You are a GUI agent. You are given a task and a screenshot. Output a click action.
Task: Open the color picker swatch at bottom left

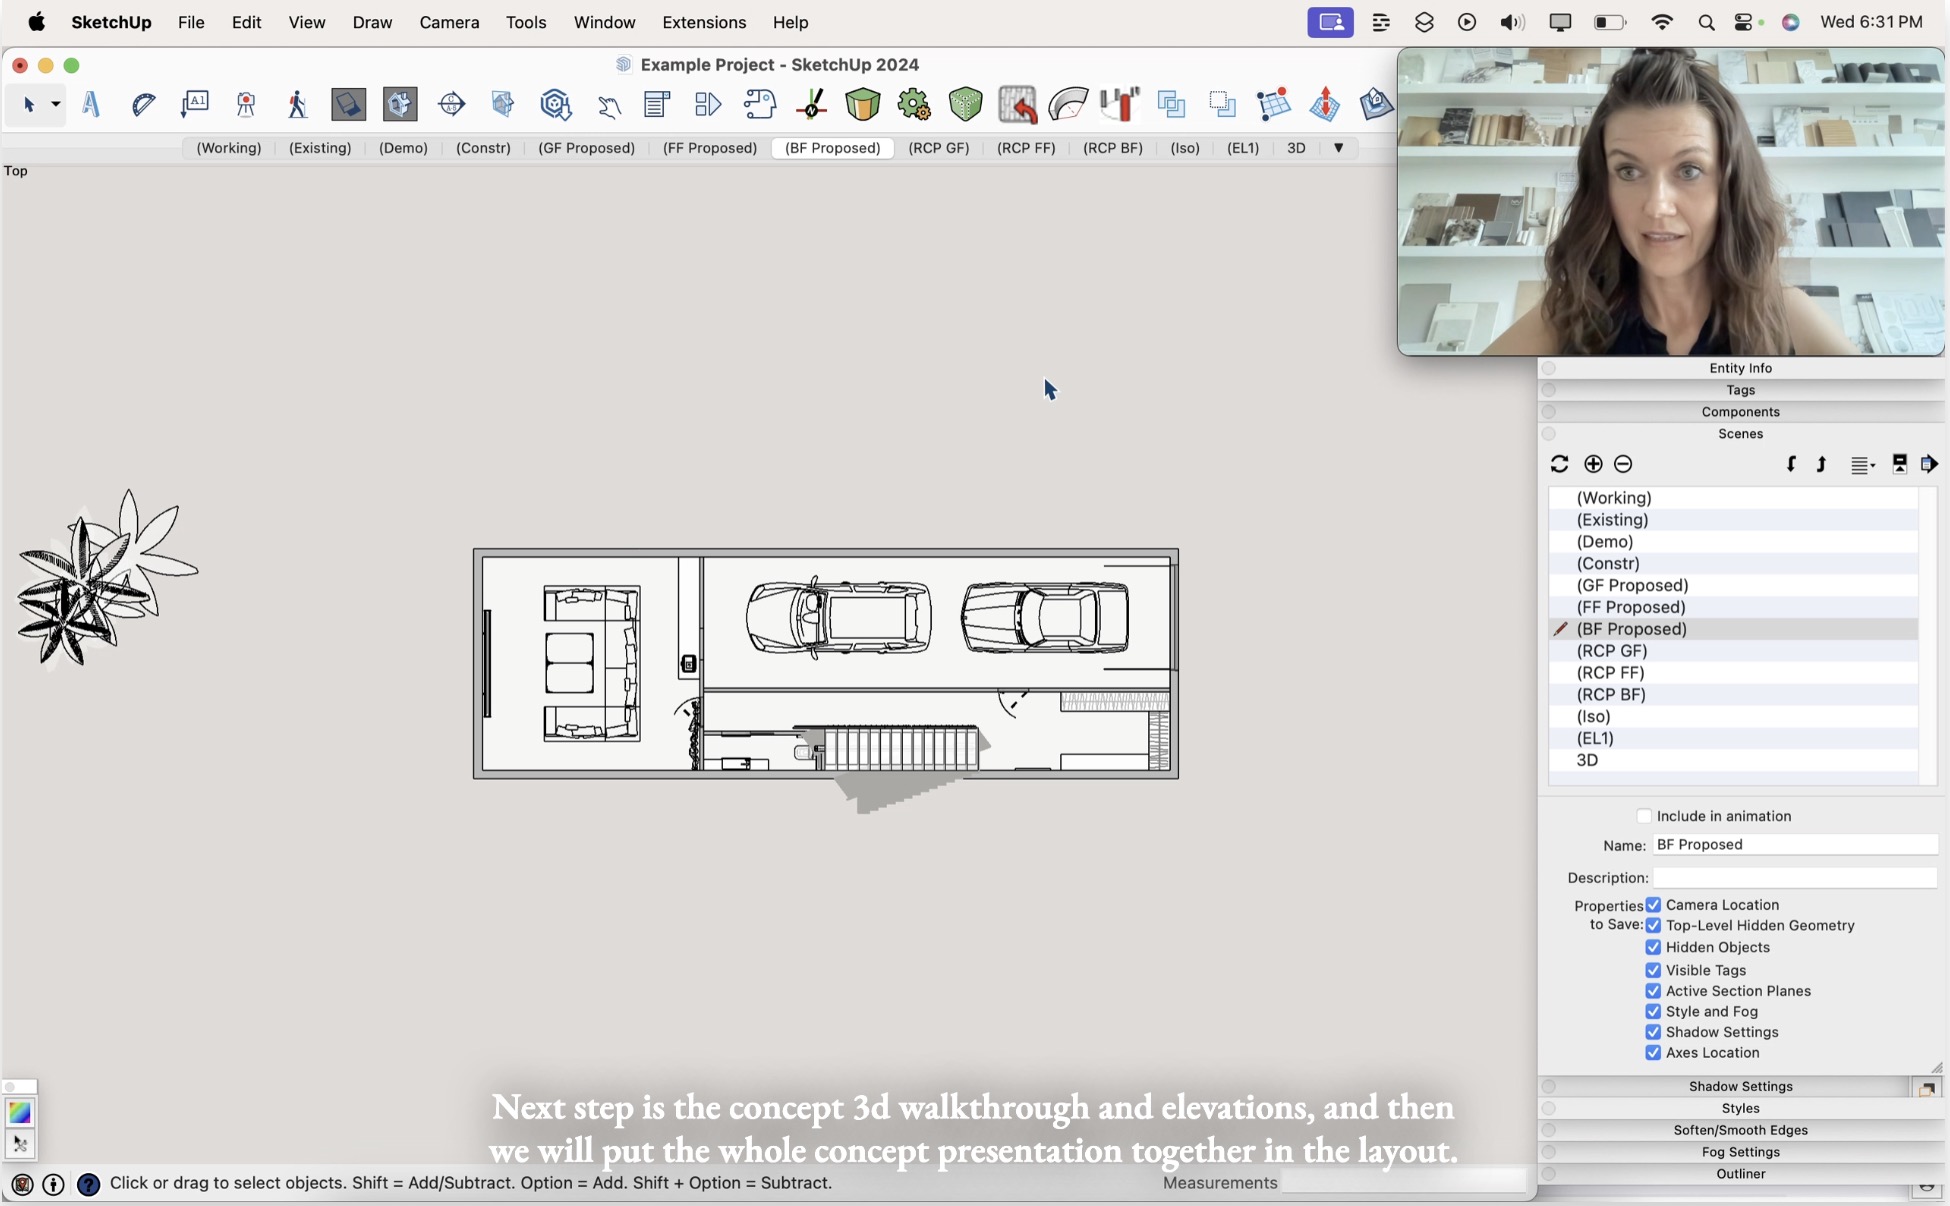(18, 1112)
